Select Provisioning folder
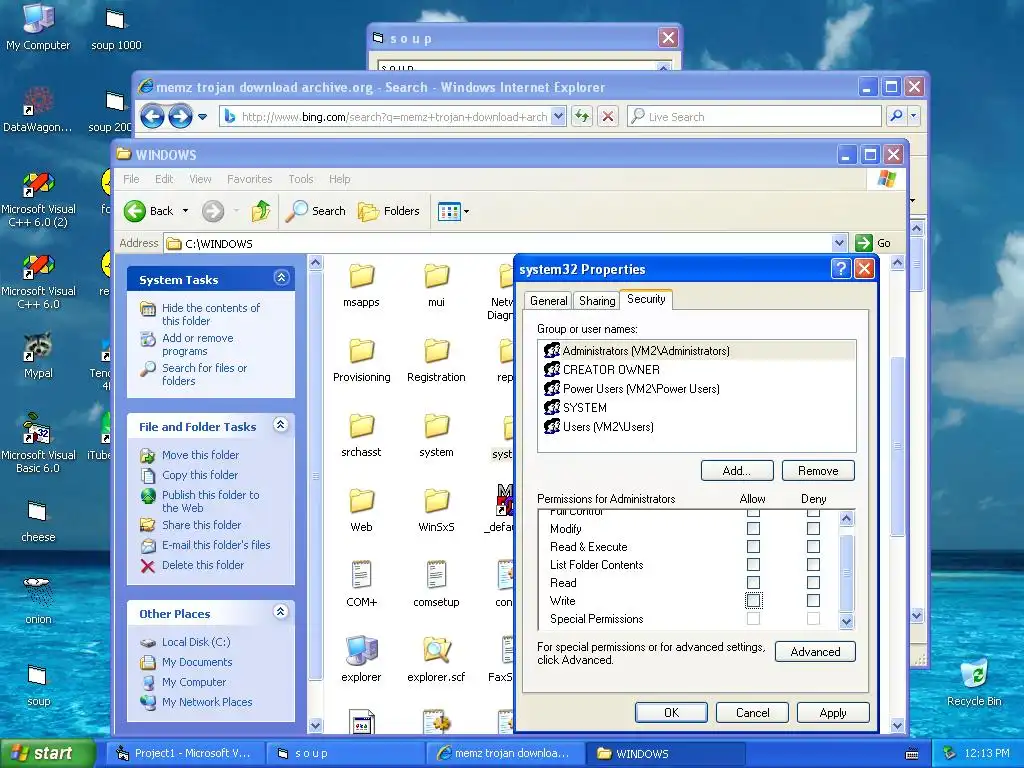This screenshot has width=1024, height=768. (361, 360)
